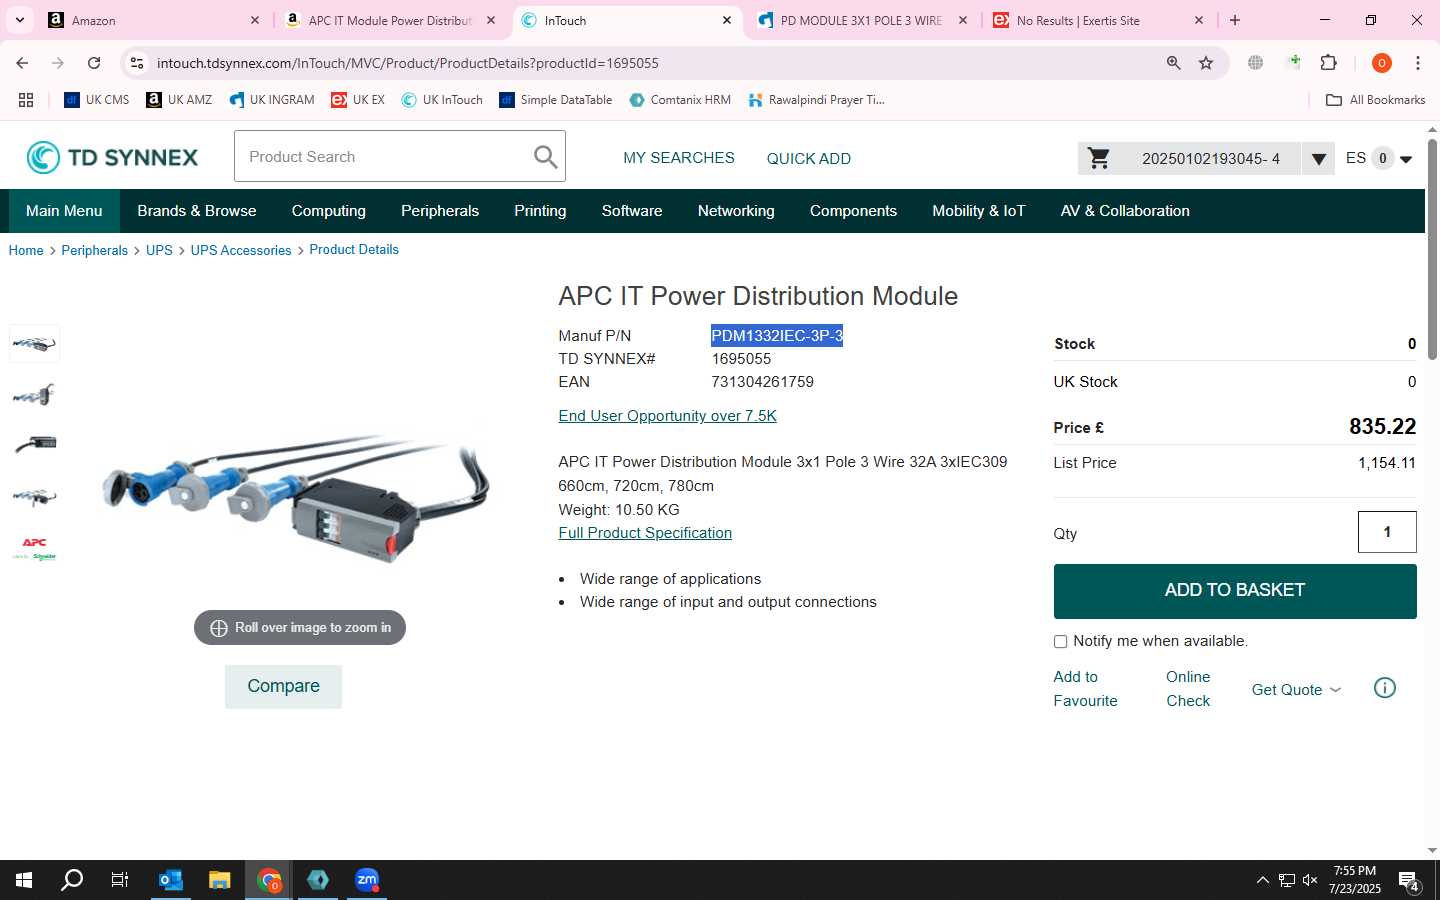Open Outlook from the taskbar
The image size is (1440, 900).
pyautogui.click(x=171, y=880)
